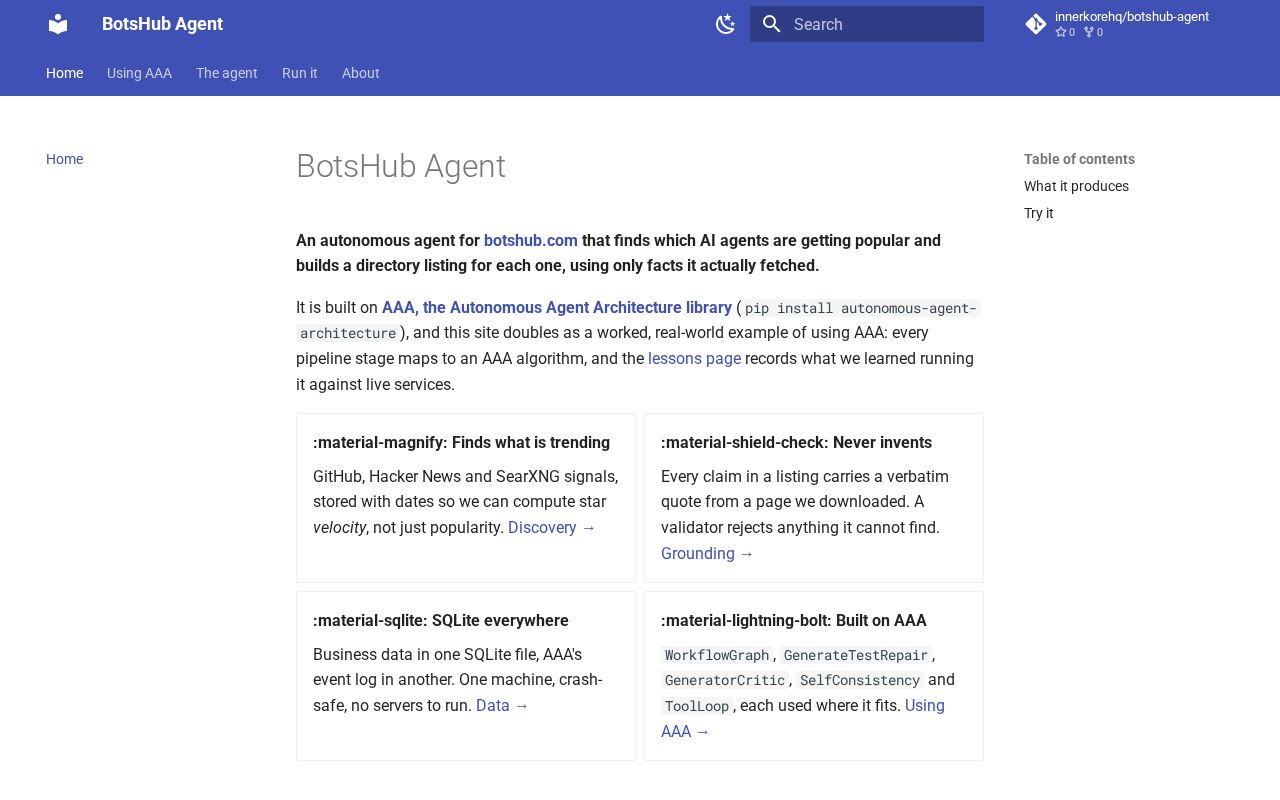Click the SQLite everywhere card title
The height and width of the screenshot is (800, 1280).
click(441, 620)
